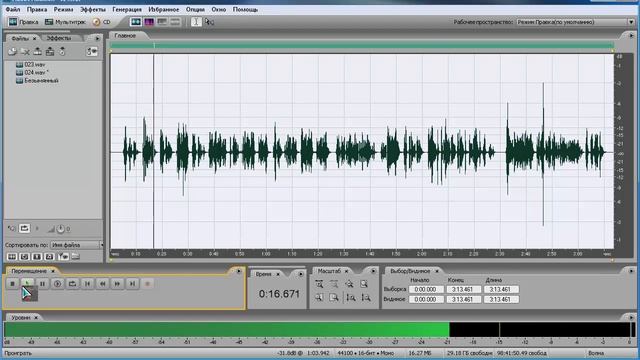Open the Время panel flyout menu
The width and height of the screenshot is (640, 360).
[x=301, y=274]
